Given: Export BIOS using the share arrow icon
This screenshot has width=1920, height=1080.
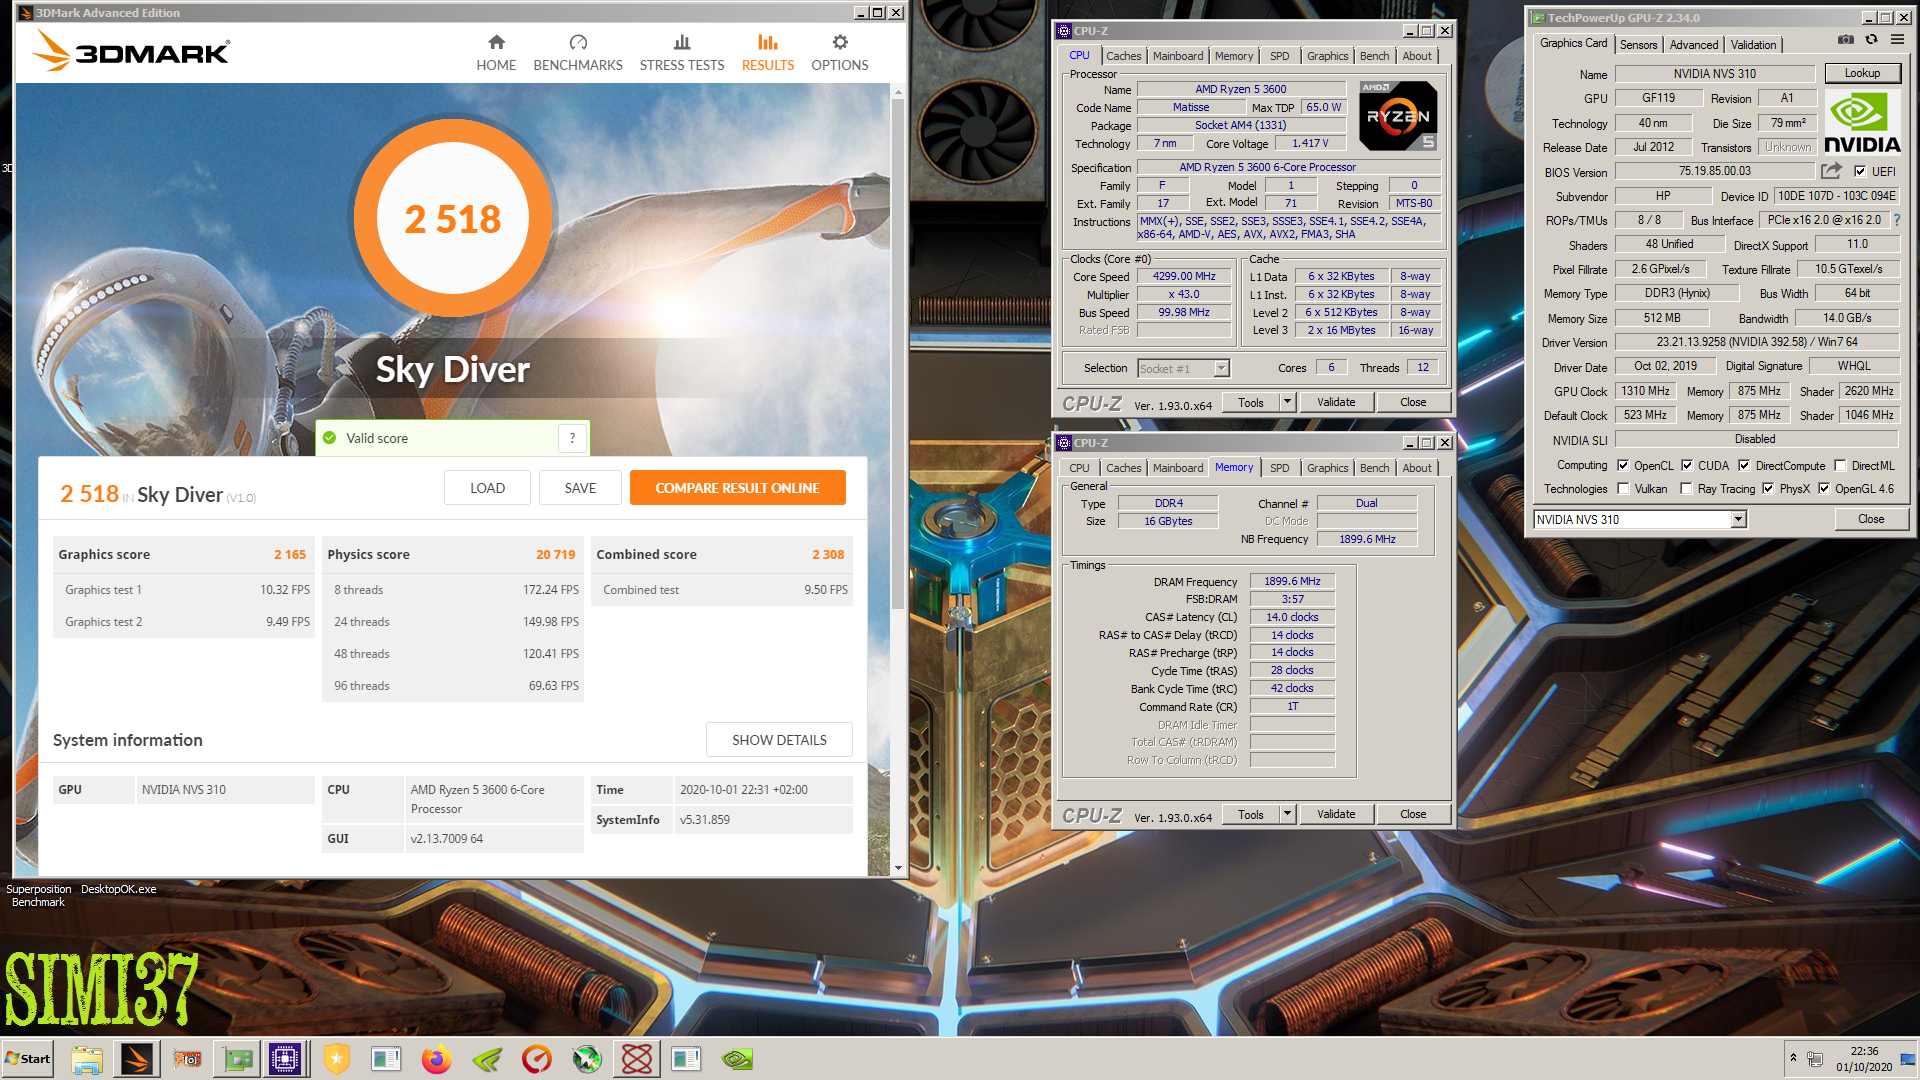Looking at the screenshot, I should [1831, 171].
